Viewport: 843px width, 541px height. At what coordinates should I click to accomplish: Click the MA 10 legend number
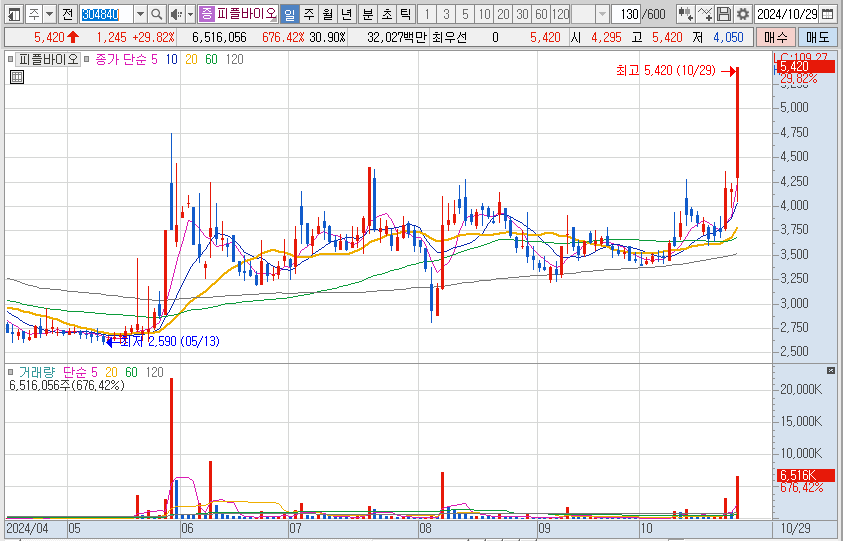[x=172, y=60]
